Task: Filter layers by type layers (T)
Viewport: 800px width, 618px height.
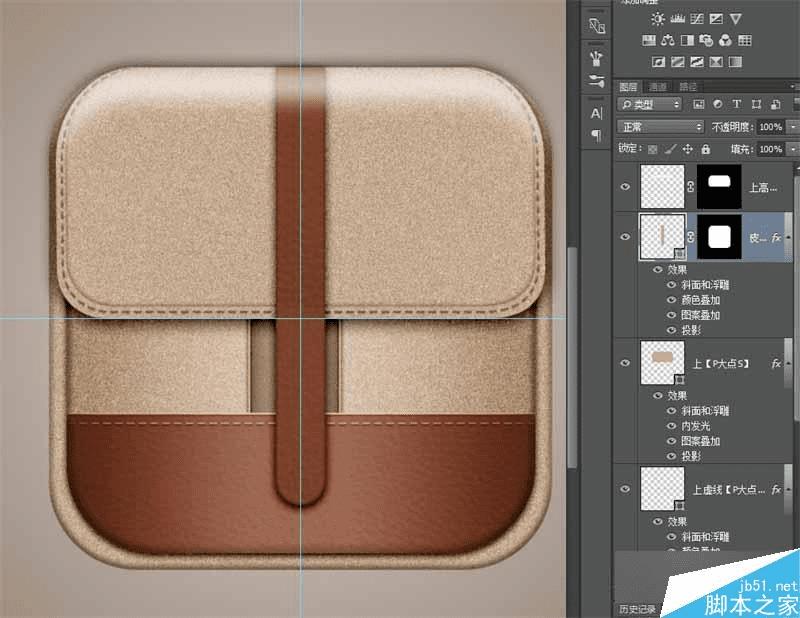Action: 737,104
